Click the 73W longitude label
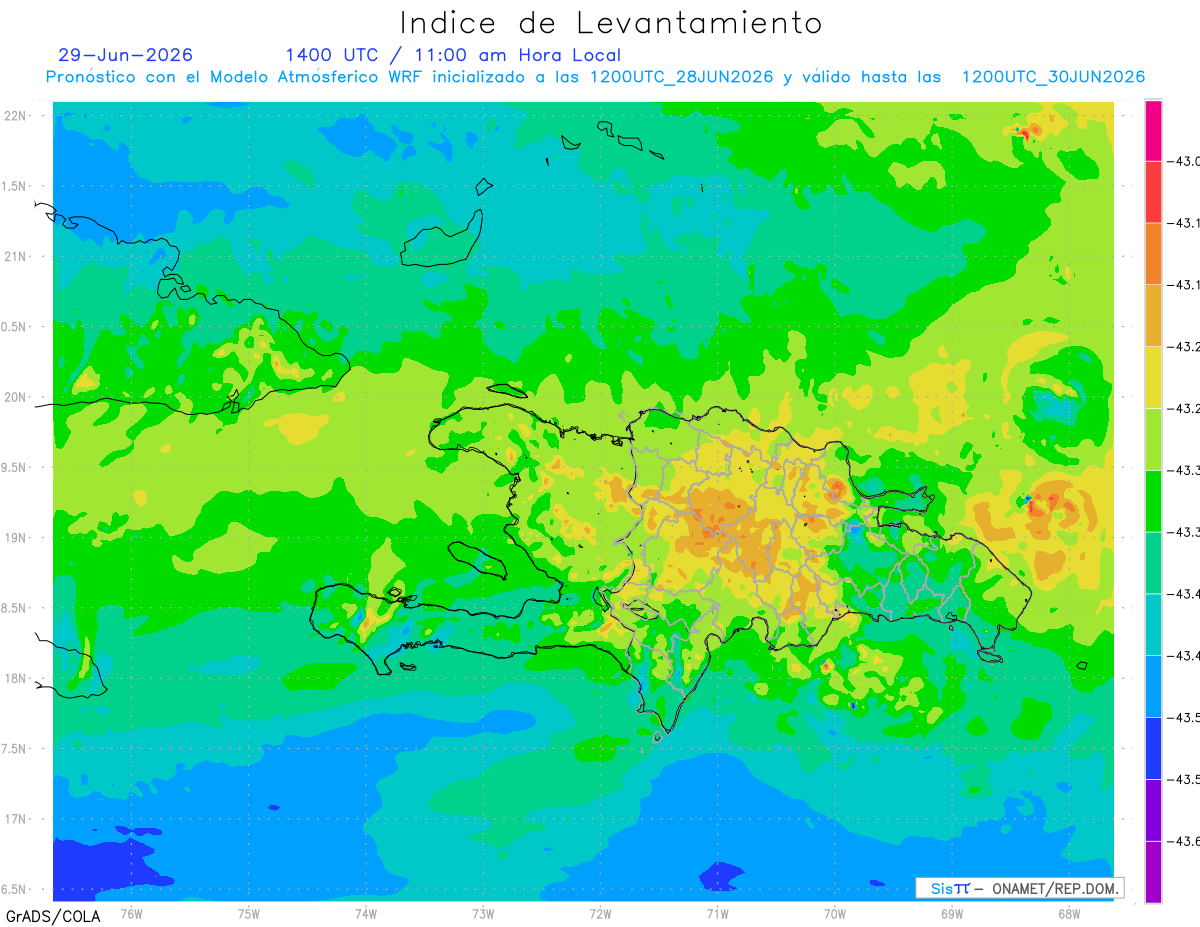Viewport: 1200px width, 927px height. coord(483,913)
